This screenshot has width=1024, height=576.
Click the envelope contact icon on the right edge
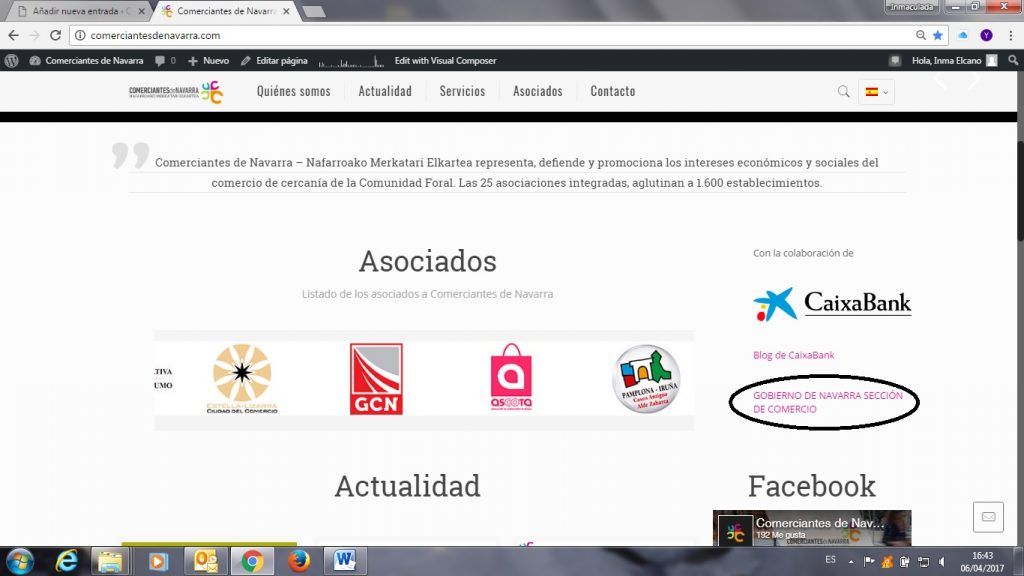(988, 517)
